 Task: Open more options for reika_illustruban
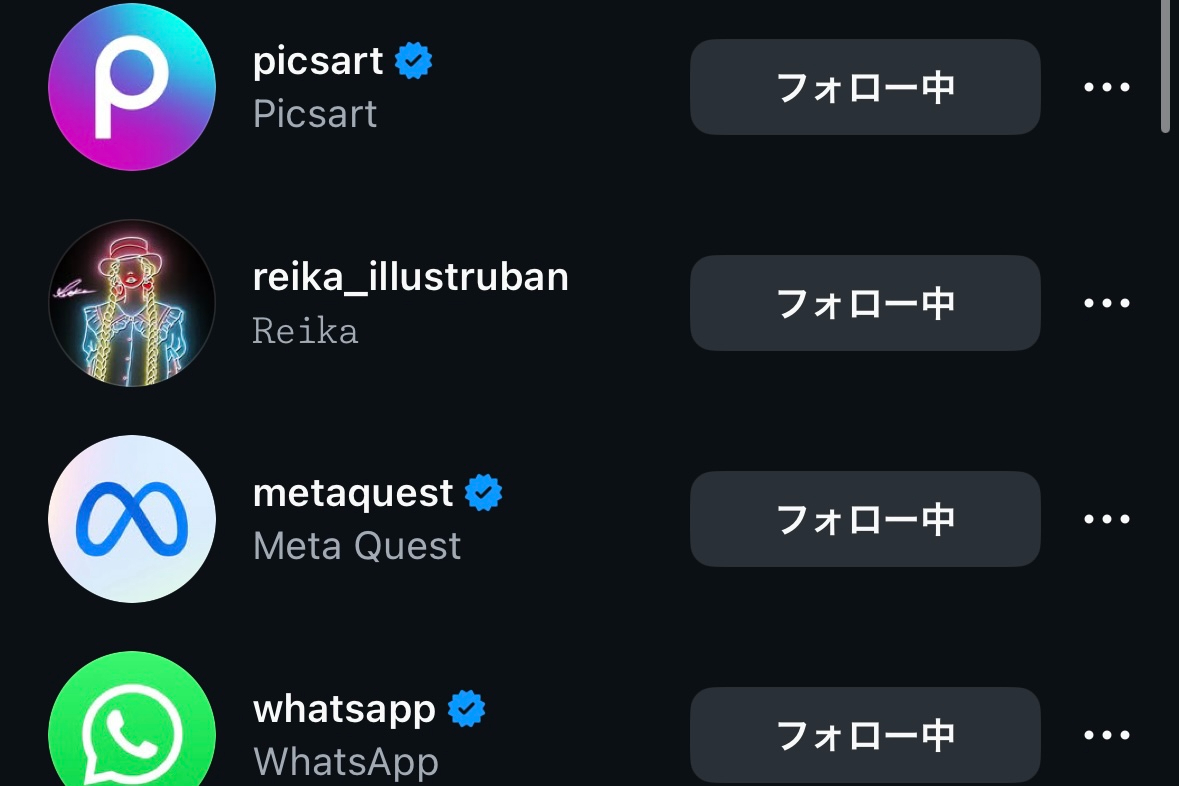[x=1107, y=303]
